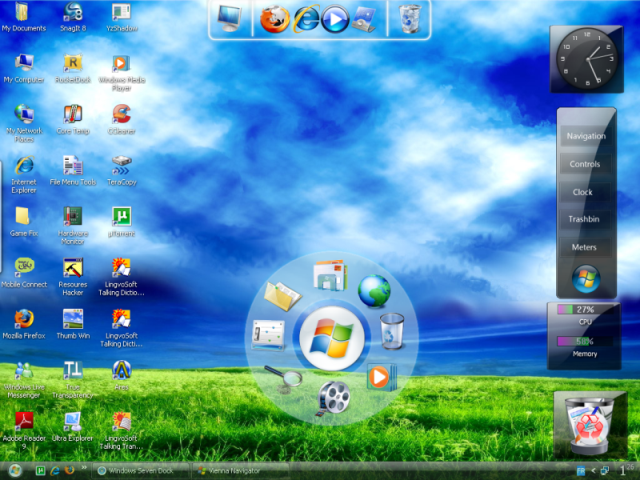
Task: Open LingvoSoft Talking Tran... icon
Action: coord(122,431)
